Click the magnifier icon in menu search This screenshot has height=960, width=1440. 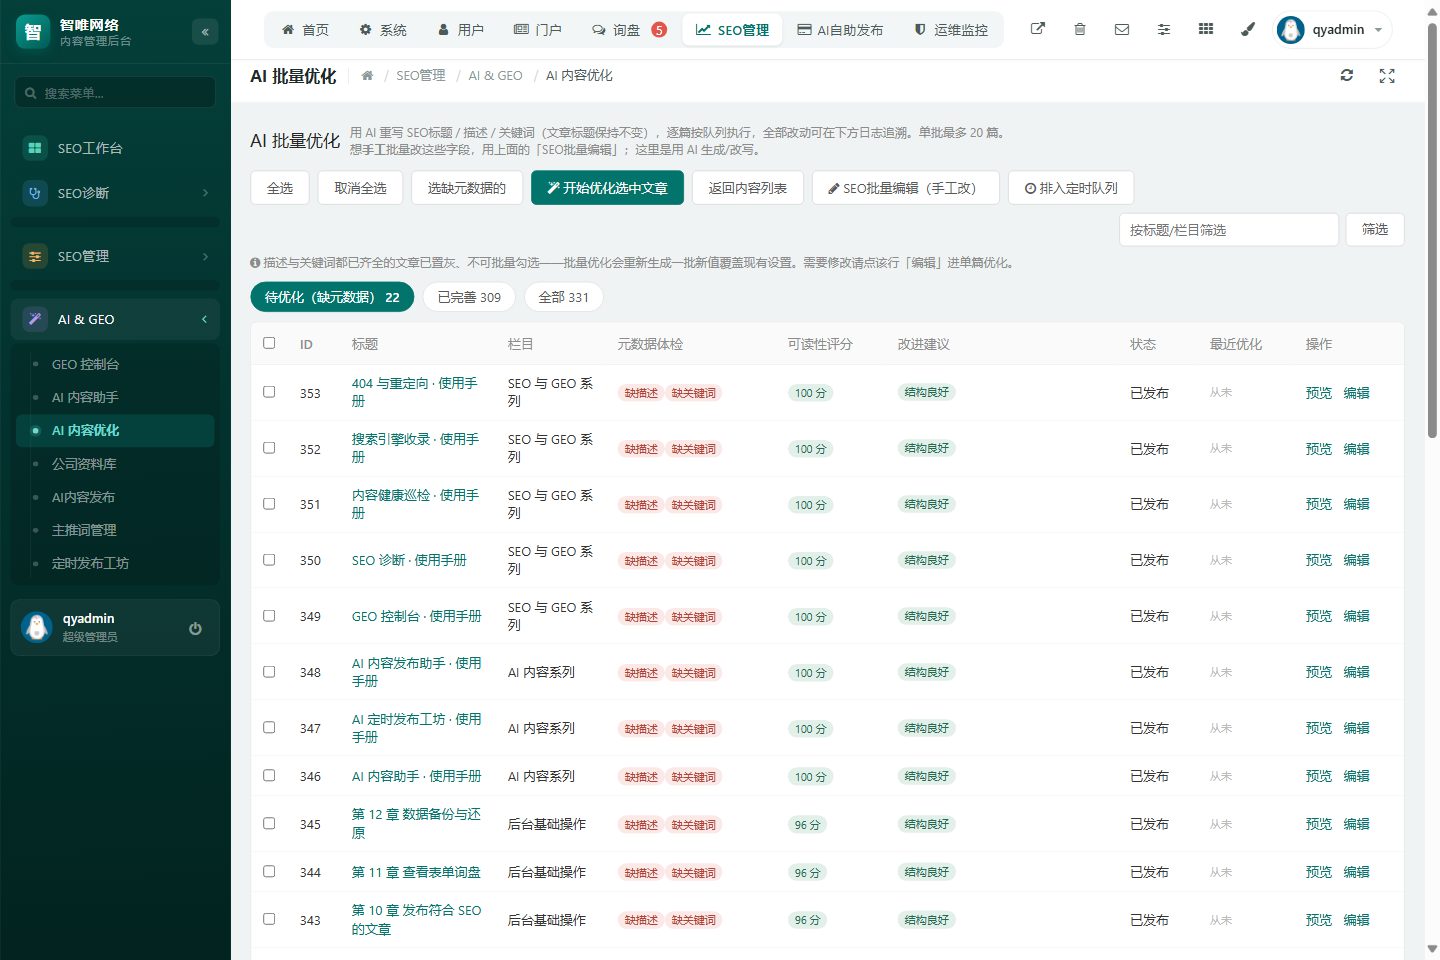(x=31, y=93)
